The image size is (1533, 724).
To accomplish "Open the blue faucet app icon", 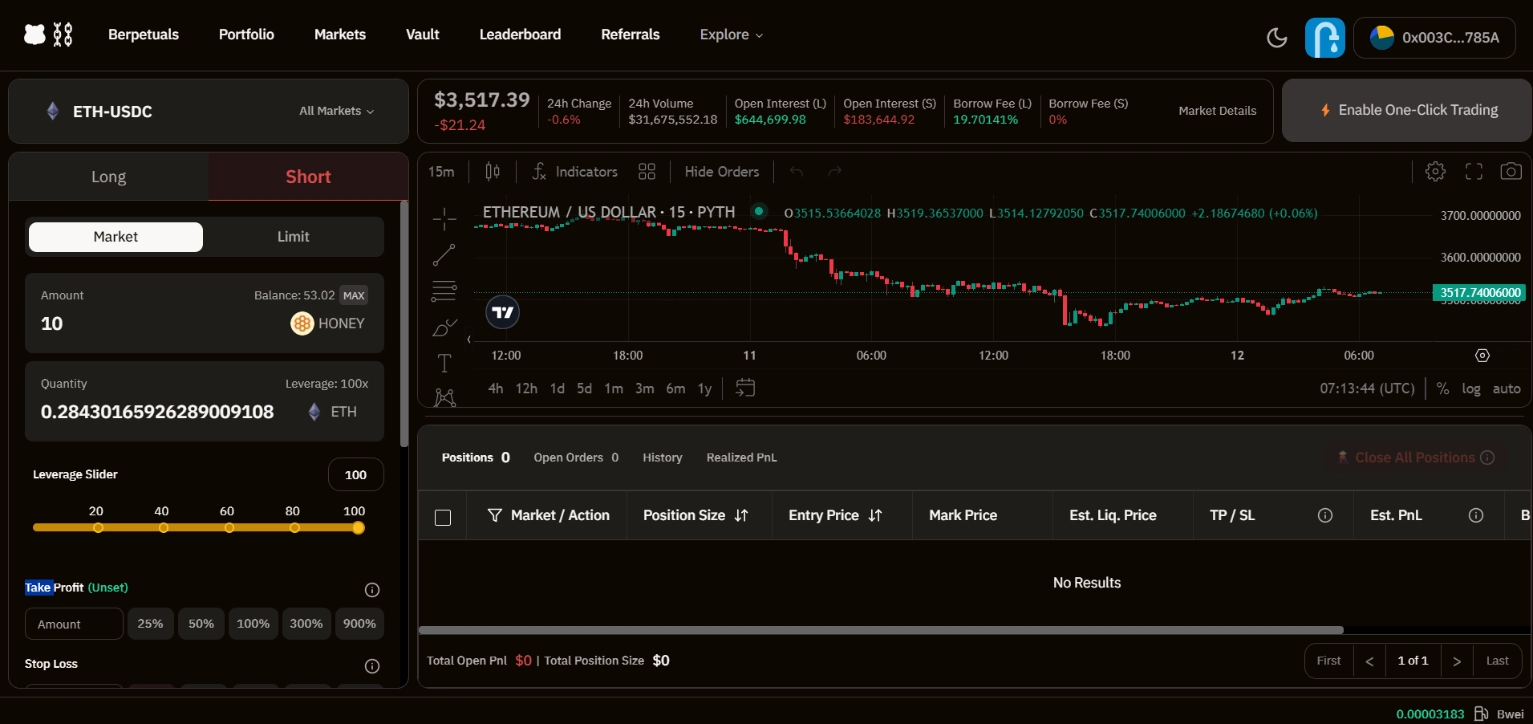I will 1325,37.
